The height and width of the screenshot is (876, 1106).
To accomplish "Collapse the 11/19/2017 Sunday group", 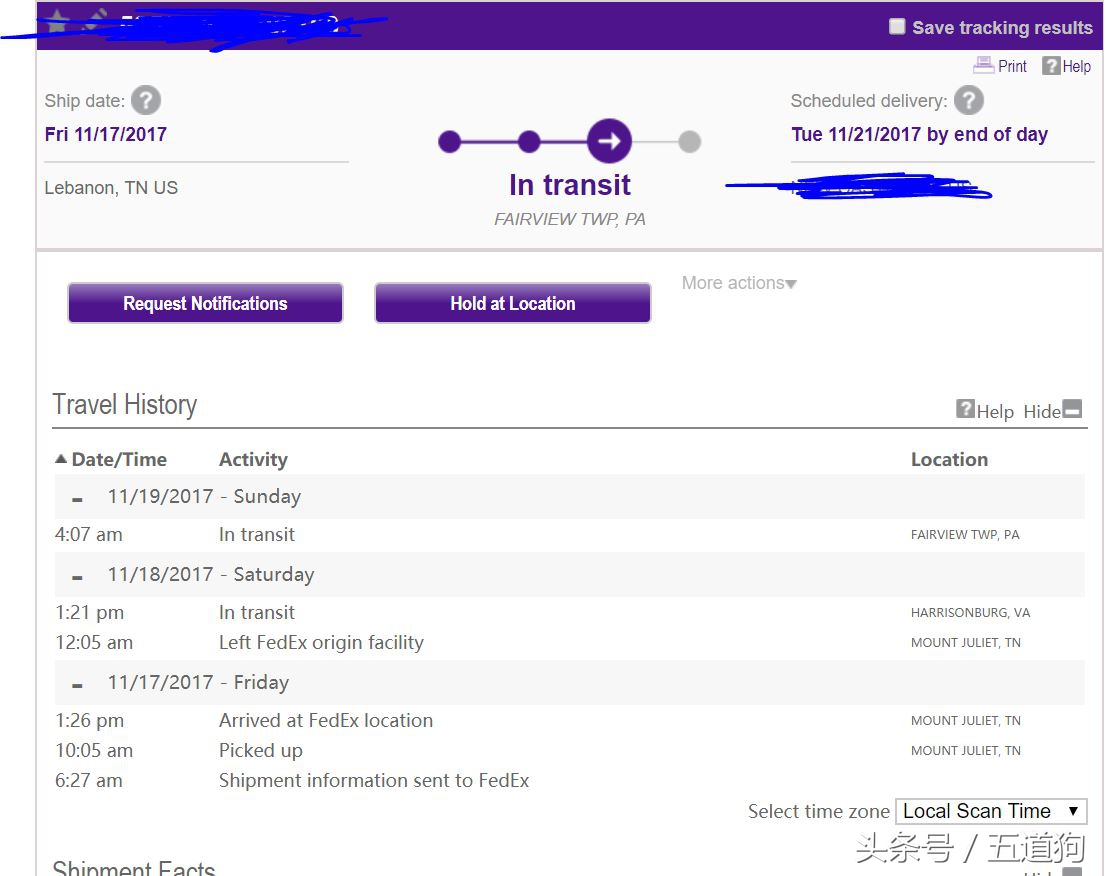I will [77, 498].
